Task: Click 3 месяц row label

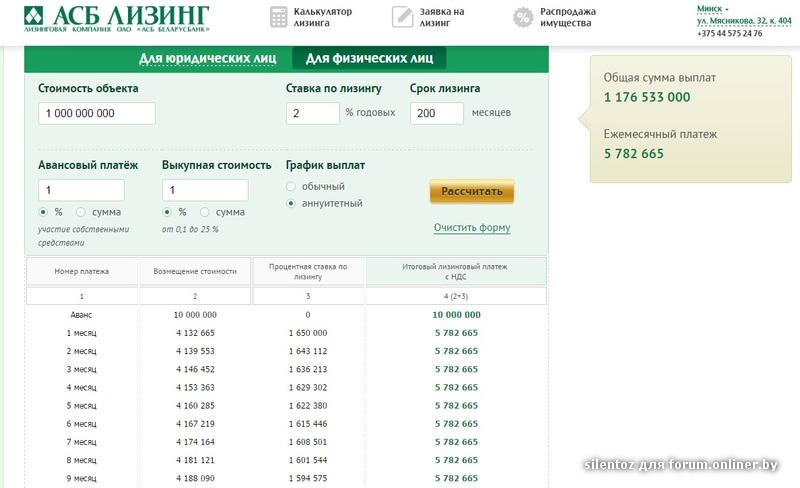Action: [x=82, y=369]
